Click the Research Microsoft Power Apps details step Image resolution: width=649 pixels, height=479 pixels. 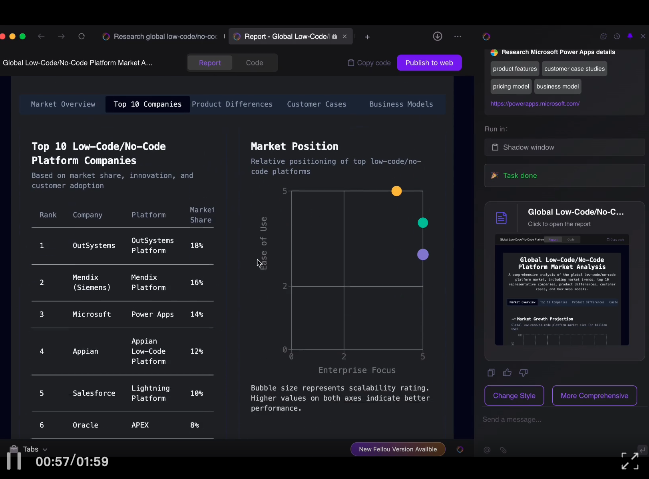(558, 52)
